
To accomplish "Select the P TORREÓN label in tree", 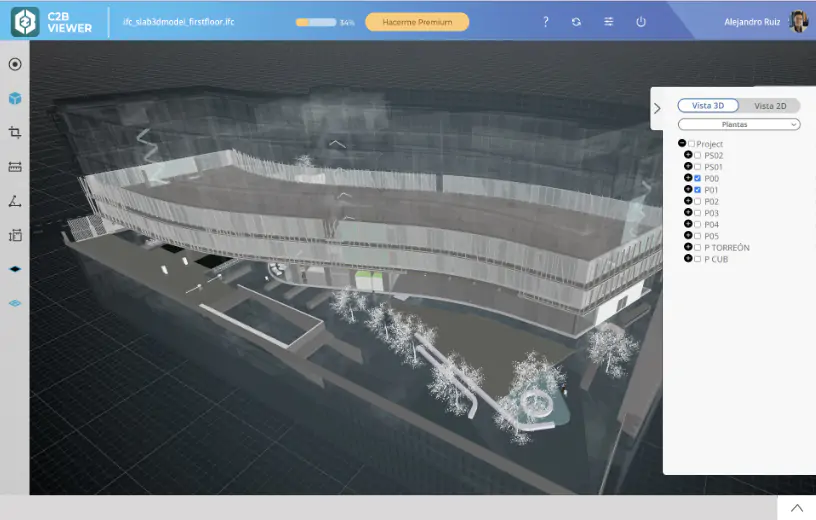I will click(726, 248).
